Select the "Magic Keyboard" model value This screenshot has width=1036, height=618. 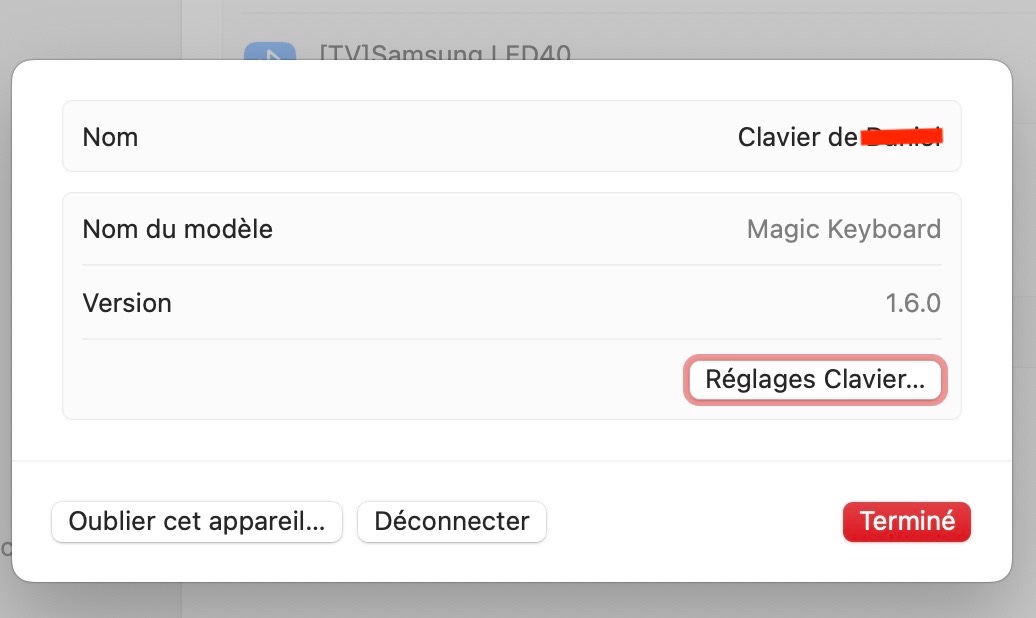[x=843, y=229]
